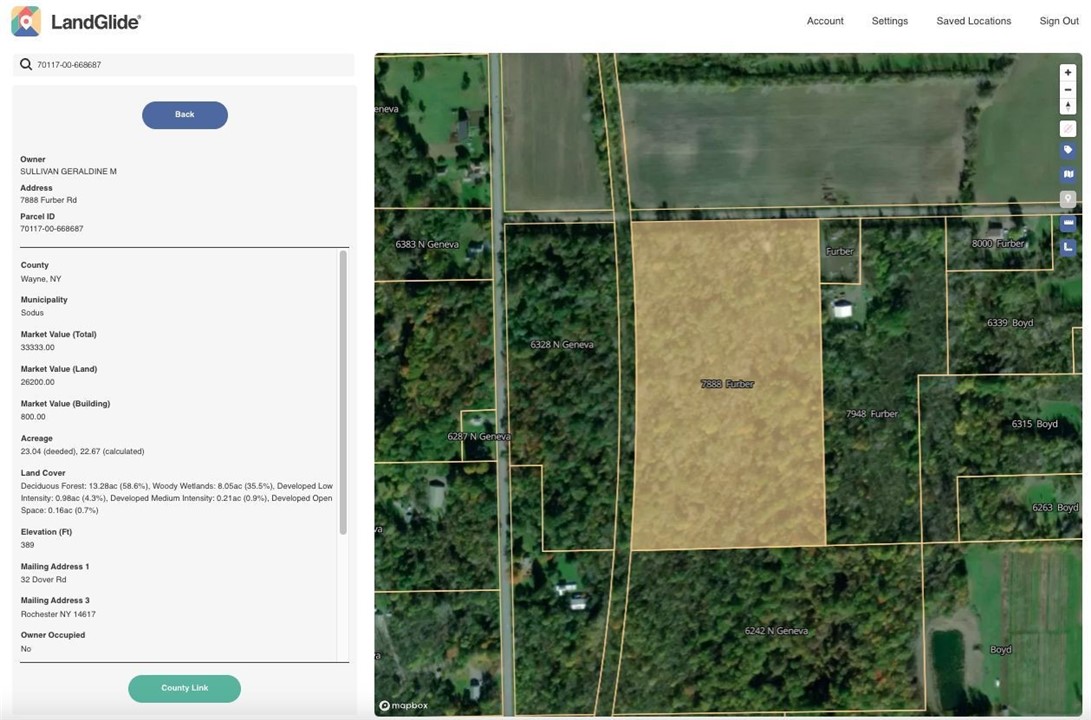Toggle the parcel lines overlay button
This screenshot has width=1091, height=720.
tap(1067, 129)
